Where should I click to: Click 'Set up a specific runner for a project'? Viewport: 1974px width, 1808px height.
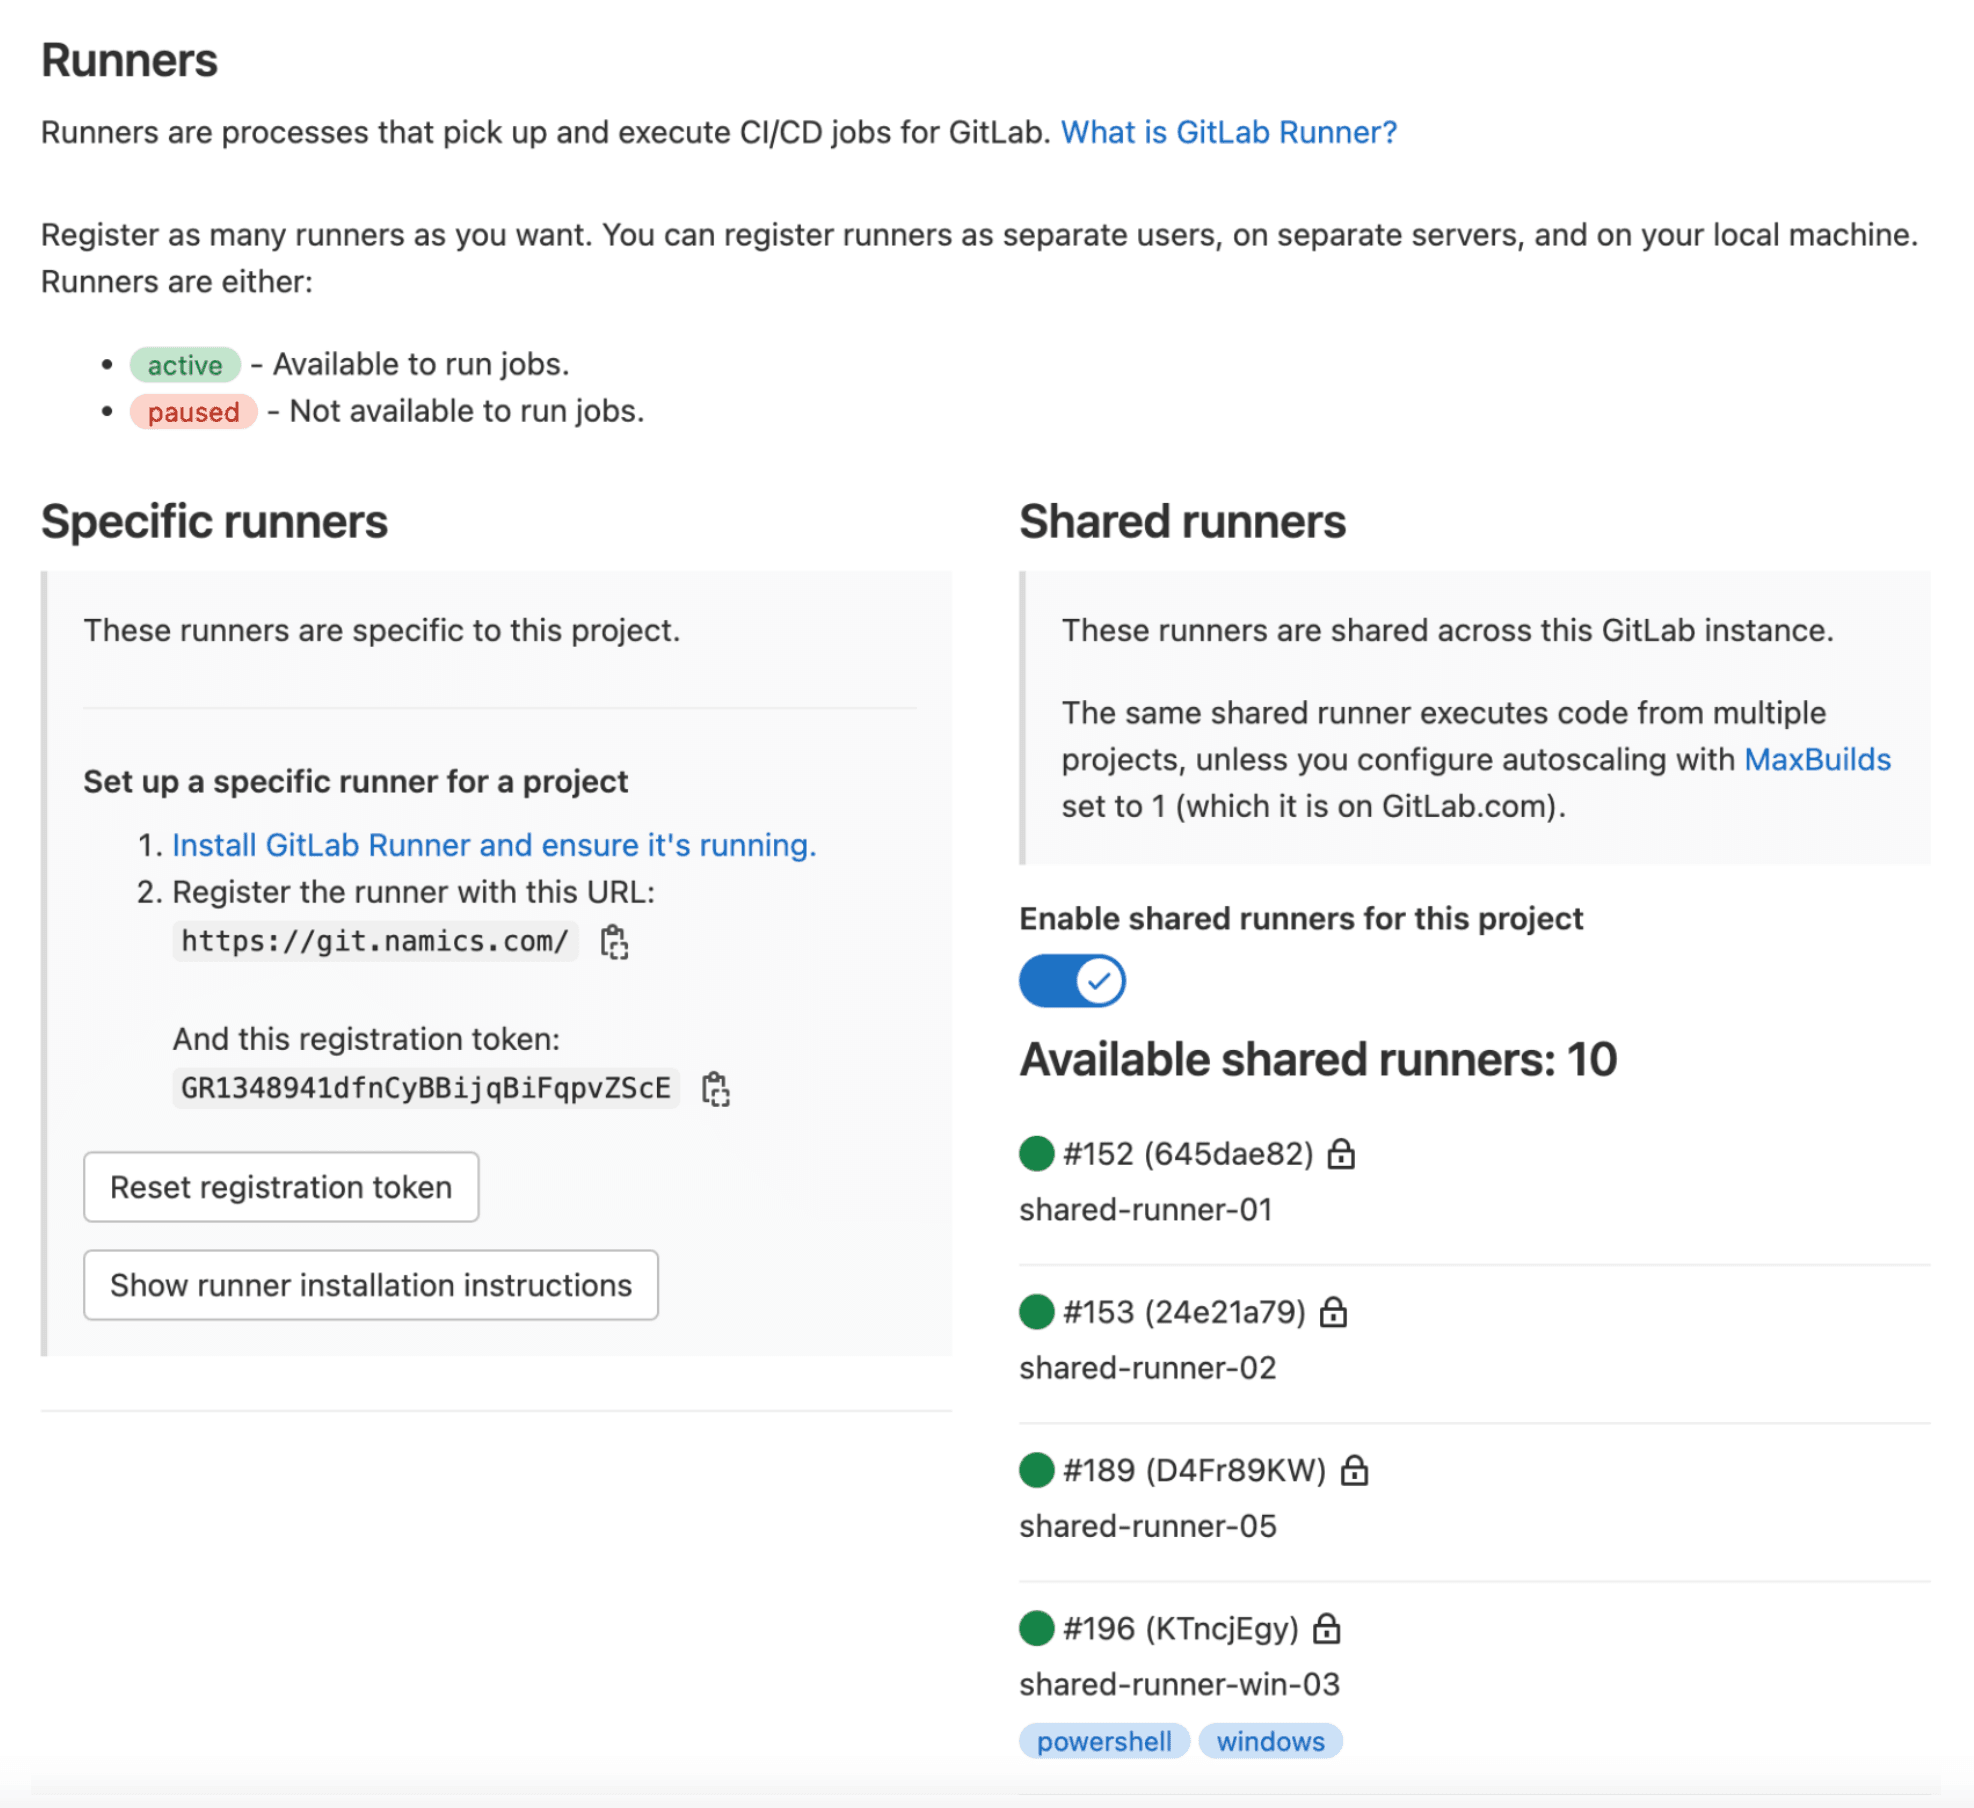click(x=355, y=781)
